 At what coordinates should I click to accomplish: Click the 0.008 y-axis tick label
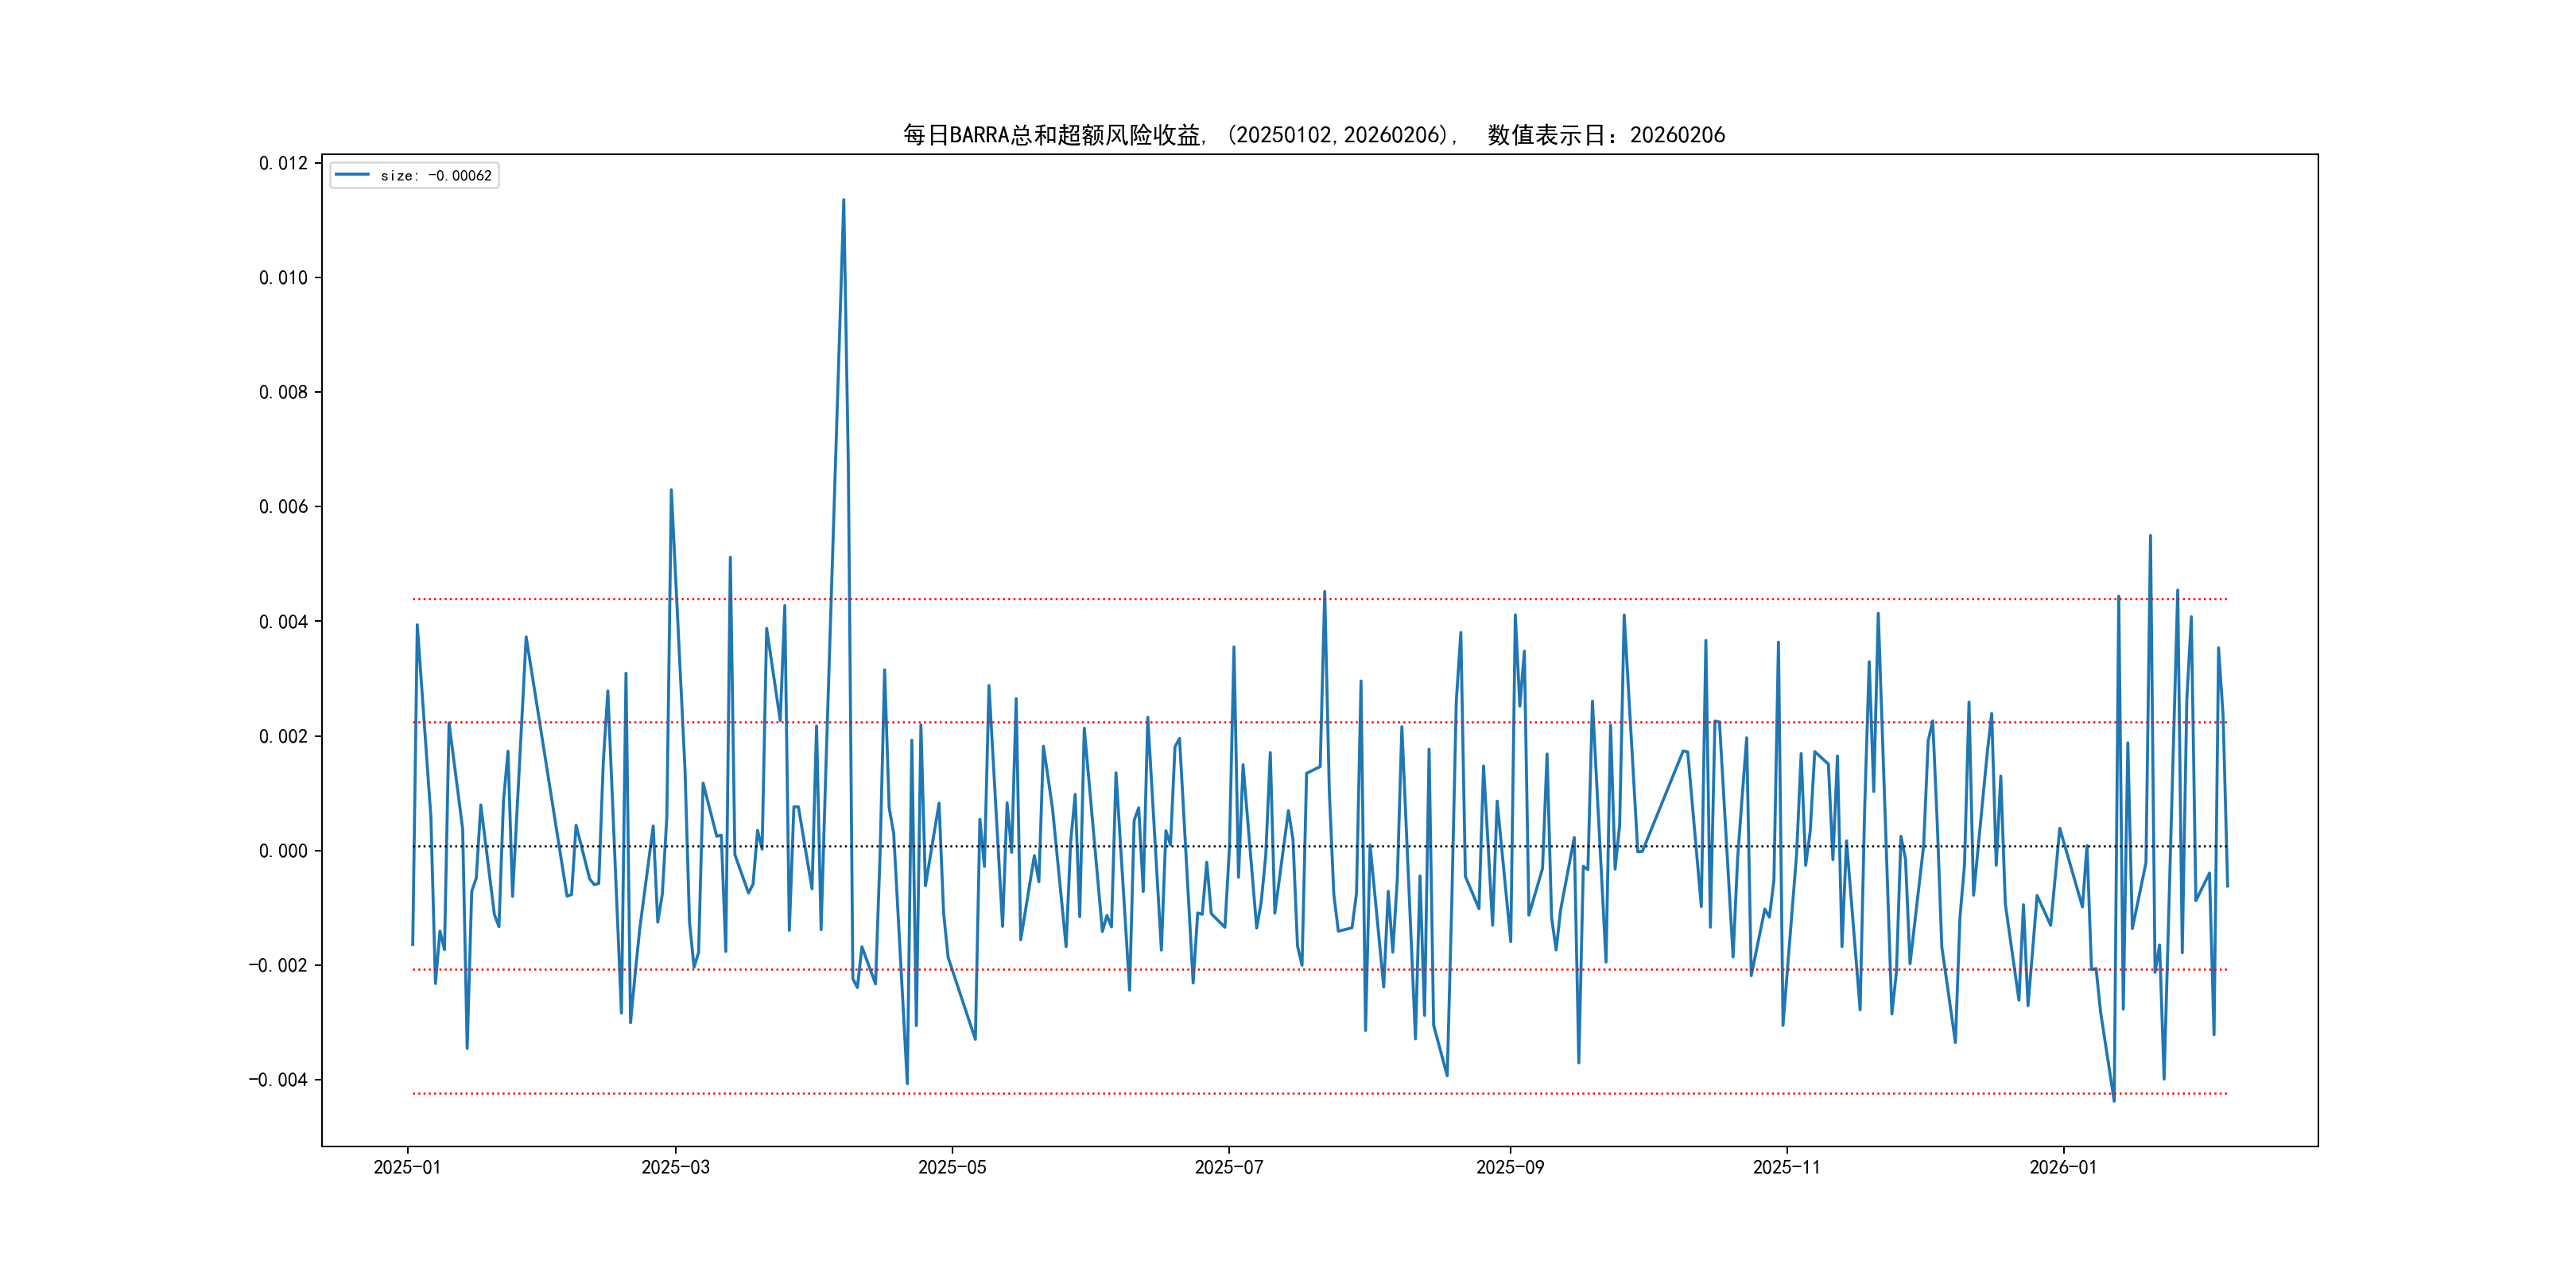[x=283, y=392]
